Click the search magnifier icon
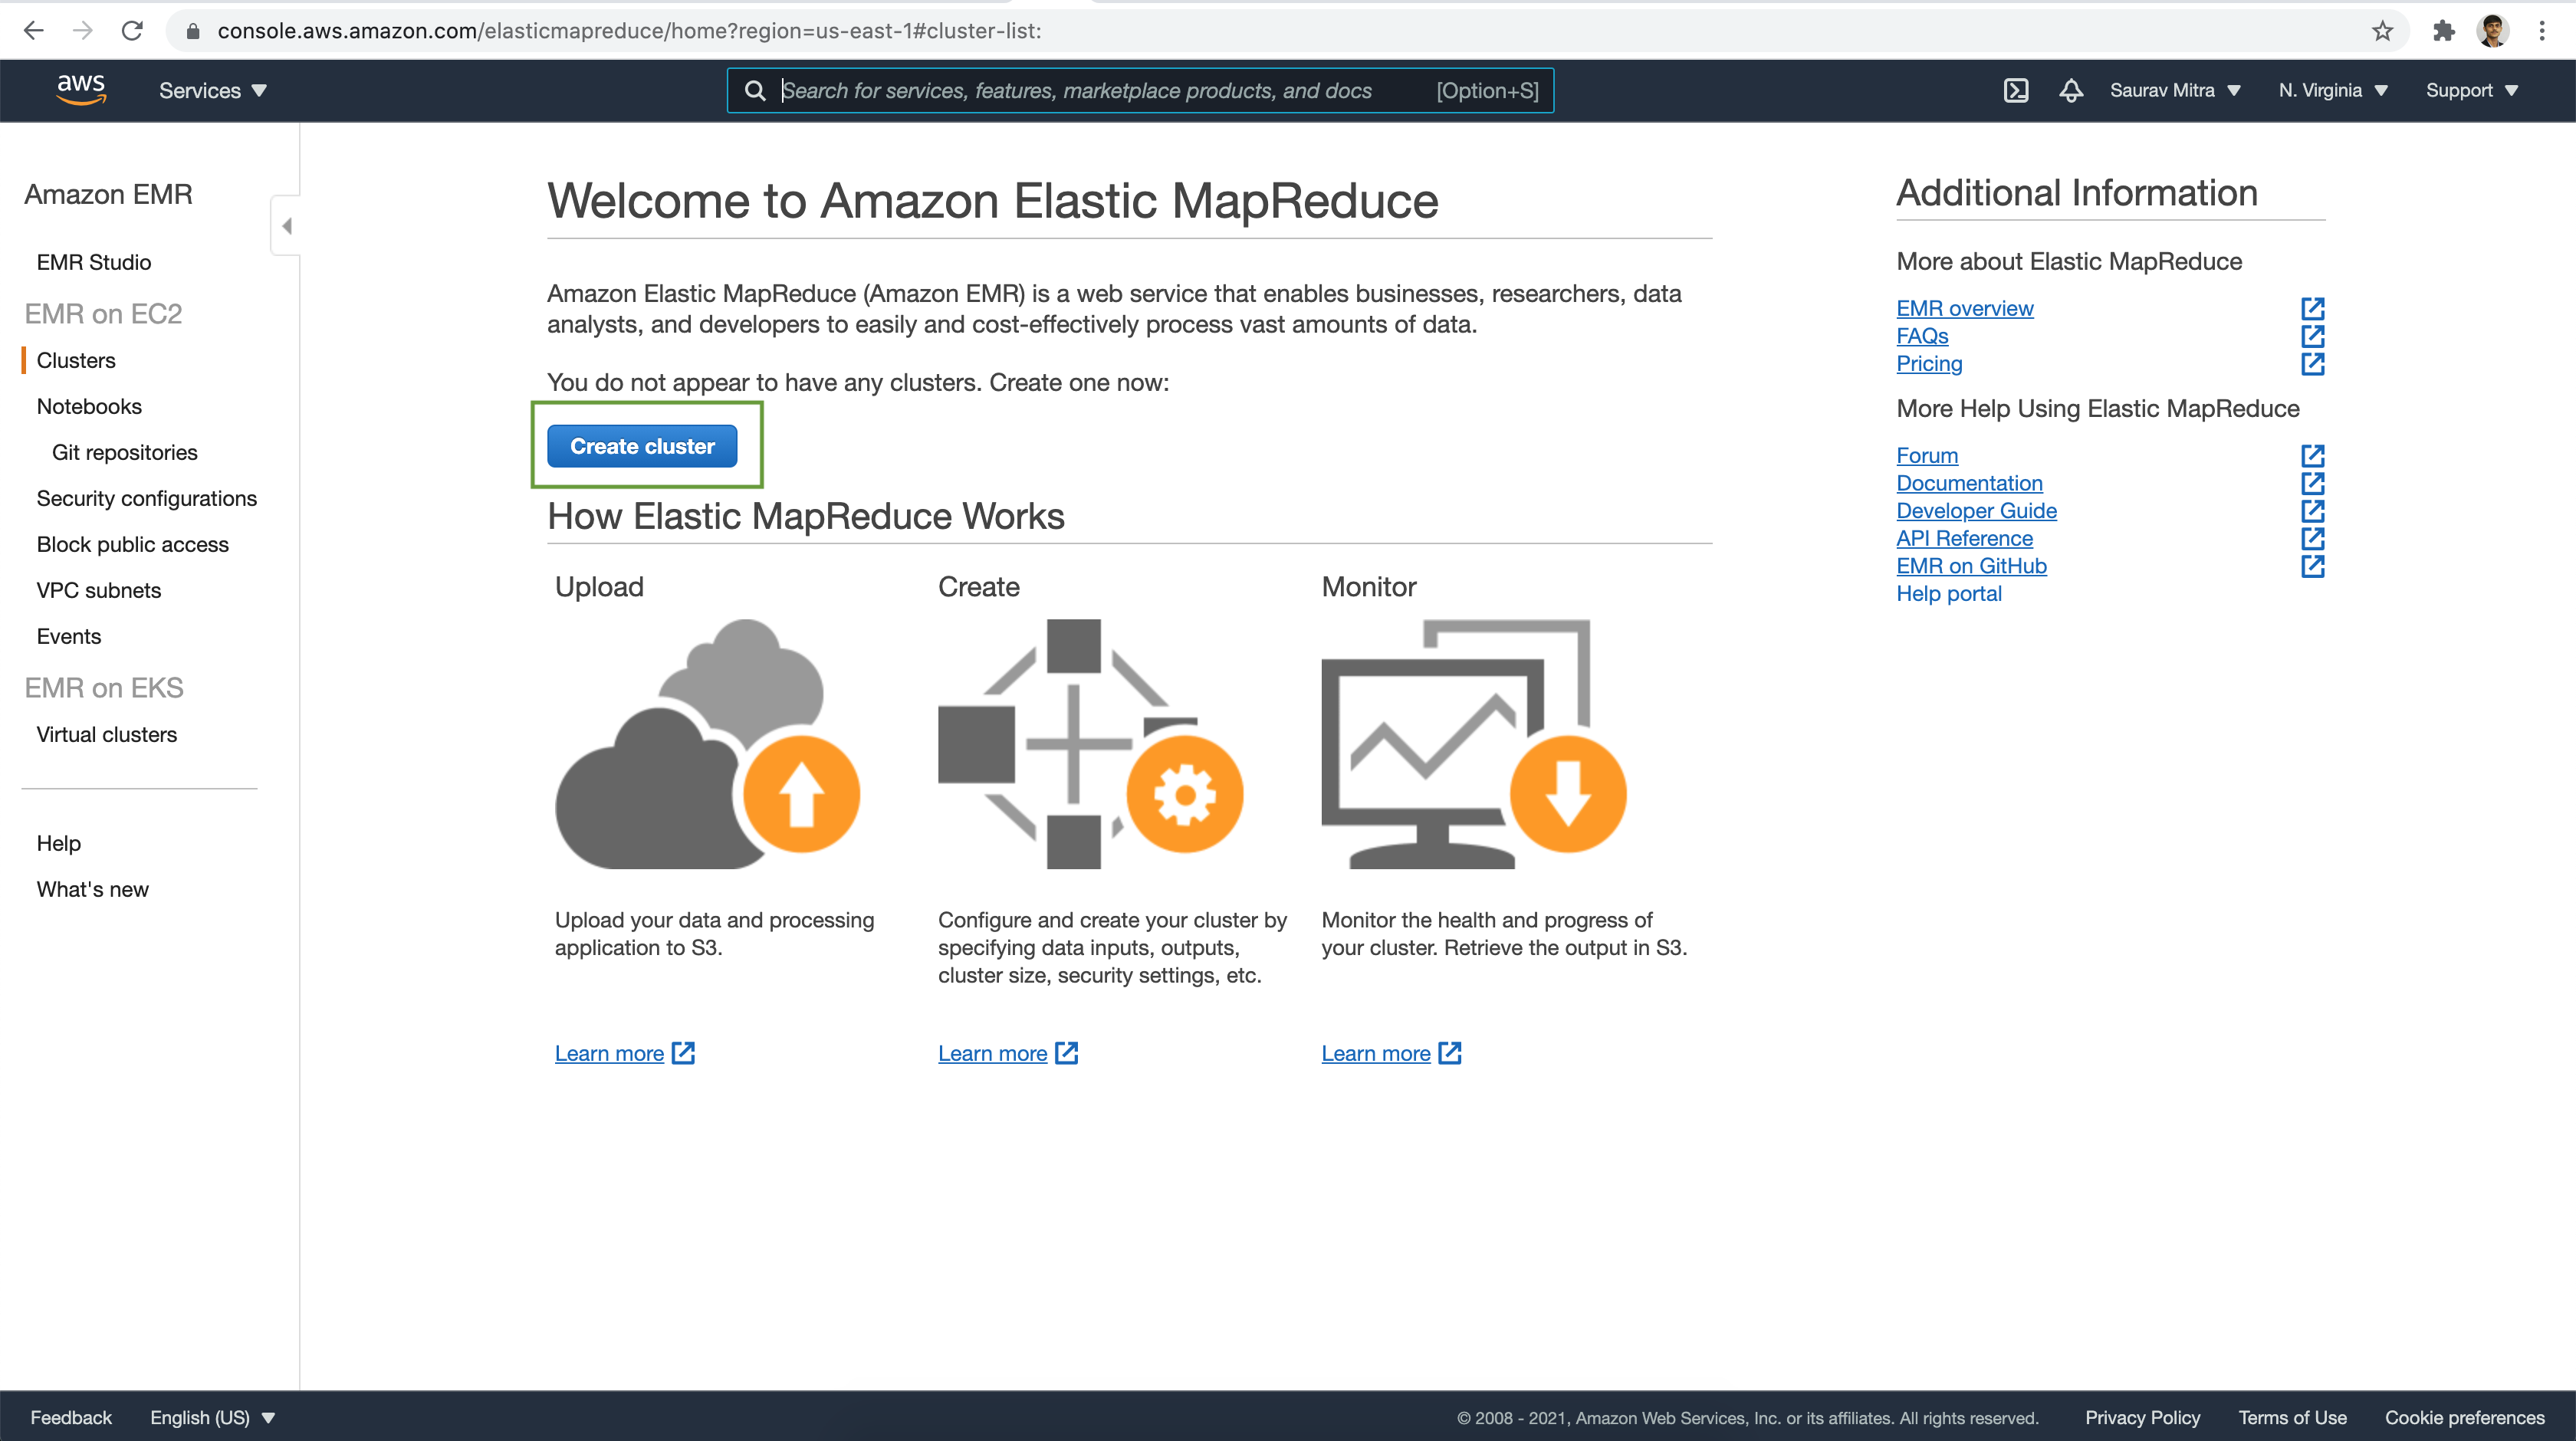The image size is (2576, 1441). pyautogui.click(x=755, y=91)
